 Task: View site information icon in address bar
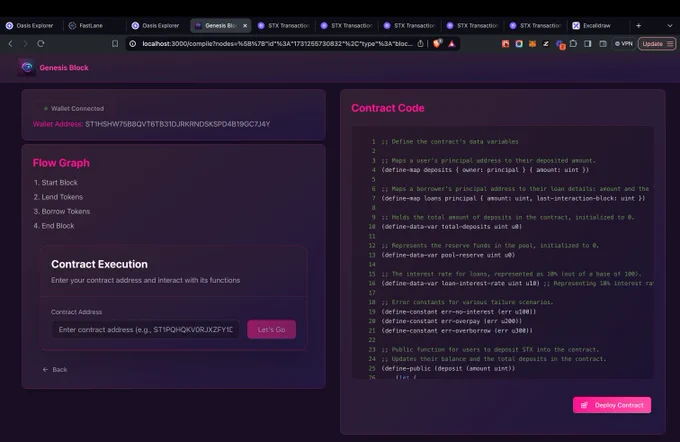click(x=133, y=43)
